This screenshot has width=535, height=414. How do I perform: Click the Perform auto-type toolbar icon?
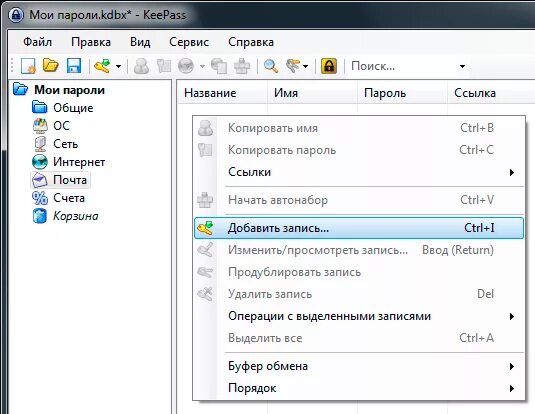tap(242, 66)
